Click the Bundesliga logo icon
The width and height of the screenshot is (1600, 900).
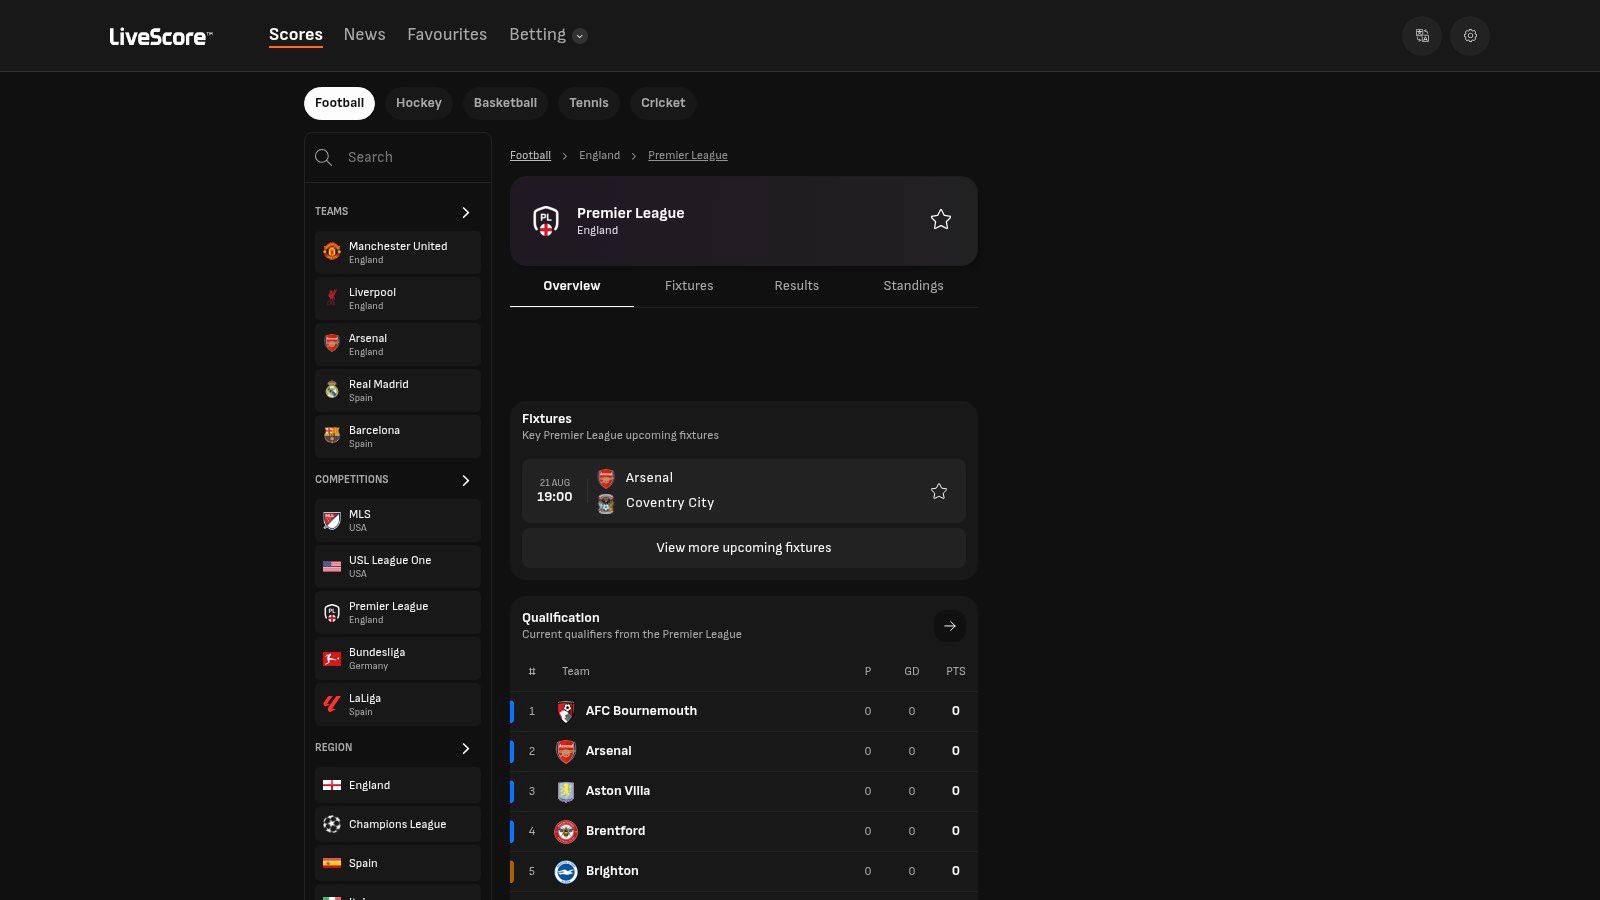332,658
